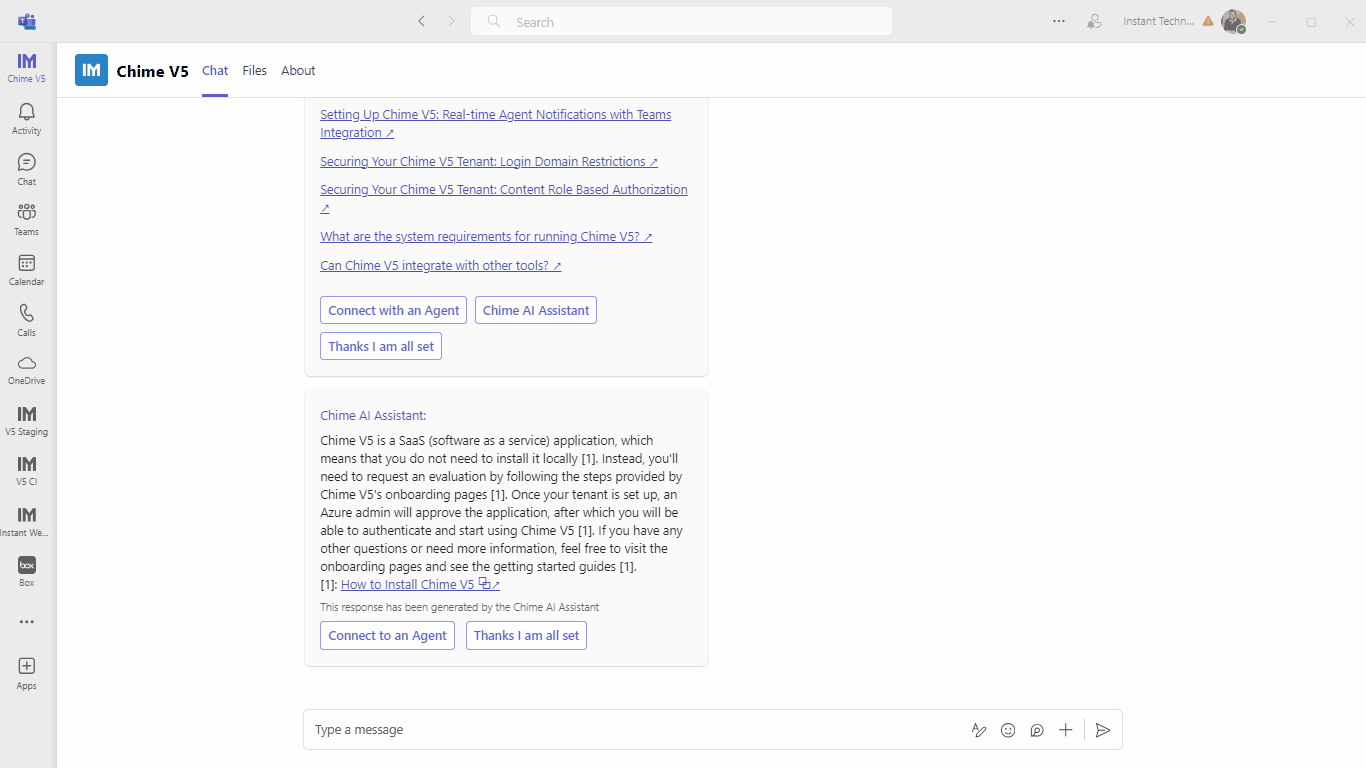
Task: Open the plus actions menu in compose box
Action: pos(1066,730)
